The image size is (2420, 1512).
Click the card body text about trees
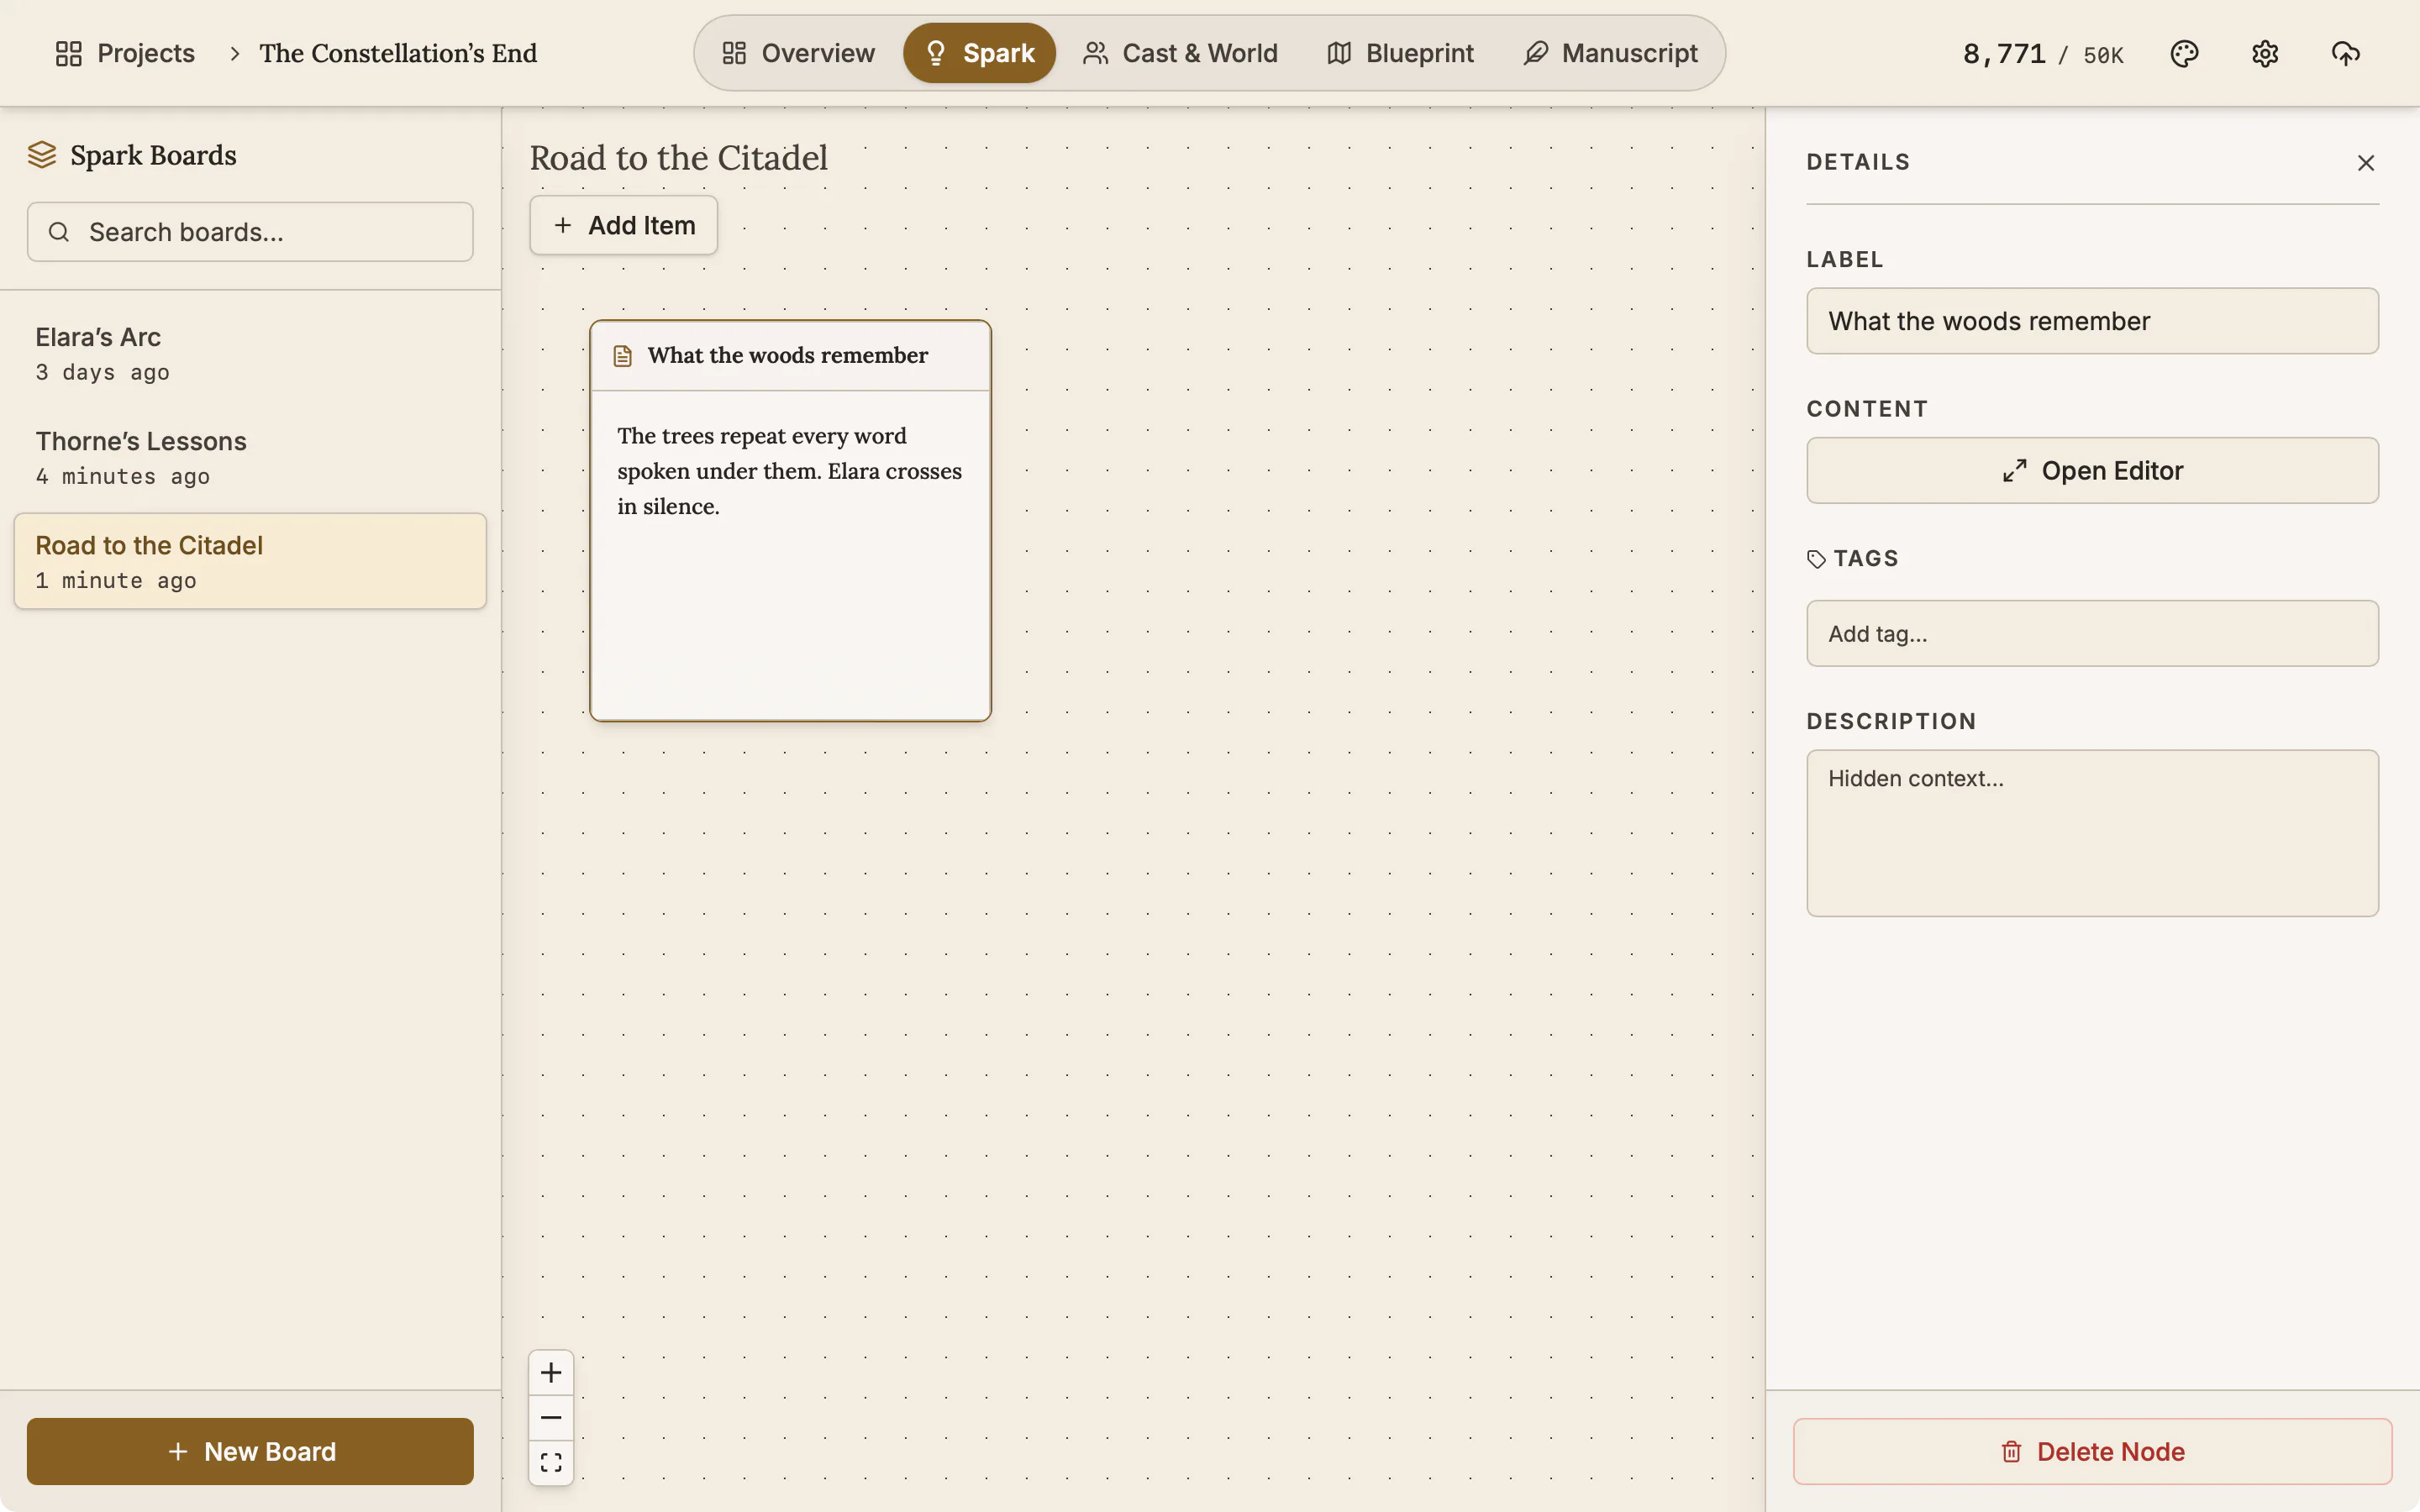(789, 471)
